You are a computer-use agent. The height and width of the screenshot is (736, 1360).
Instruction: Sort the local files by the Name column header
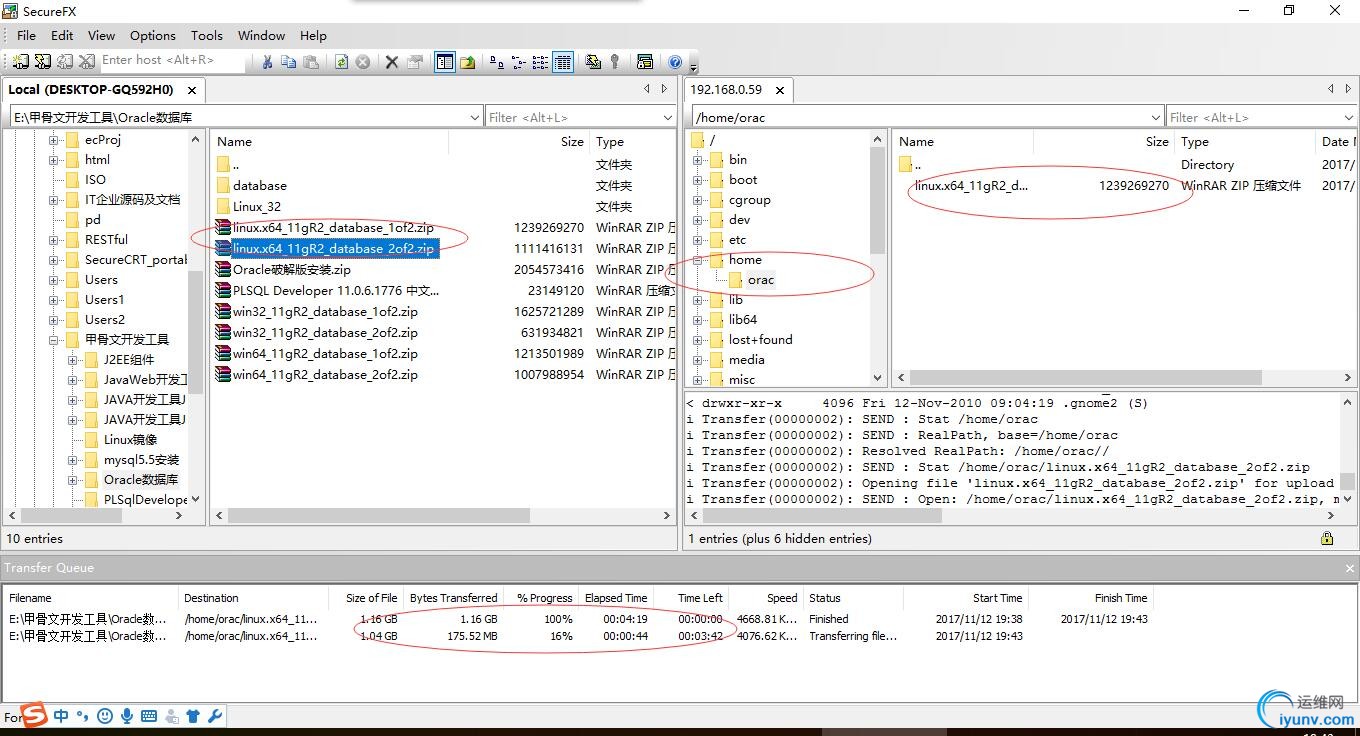(x=330, y=141)
